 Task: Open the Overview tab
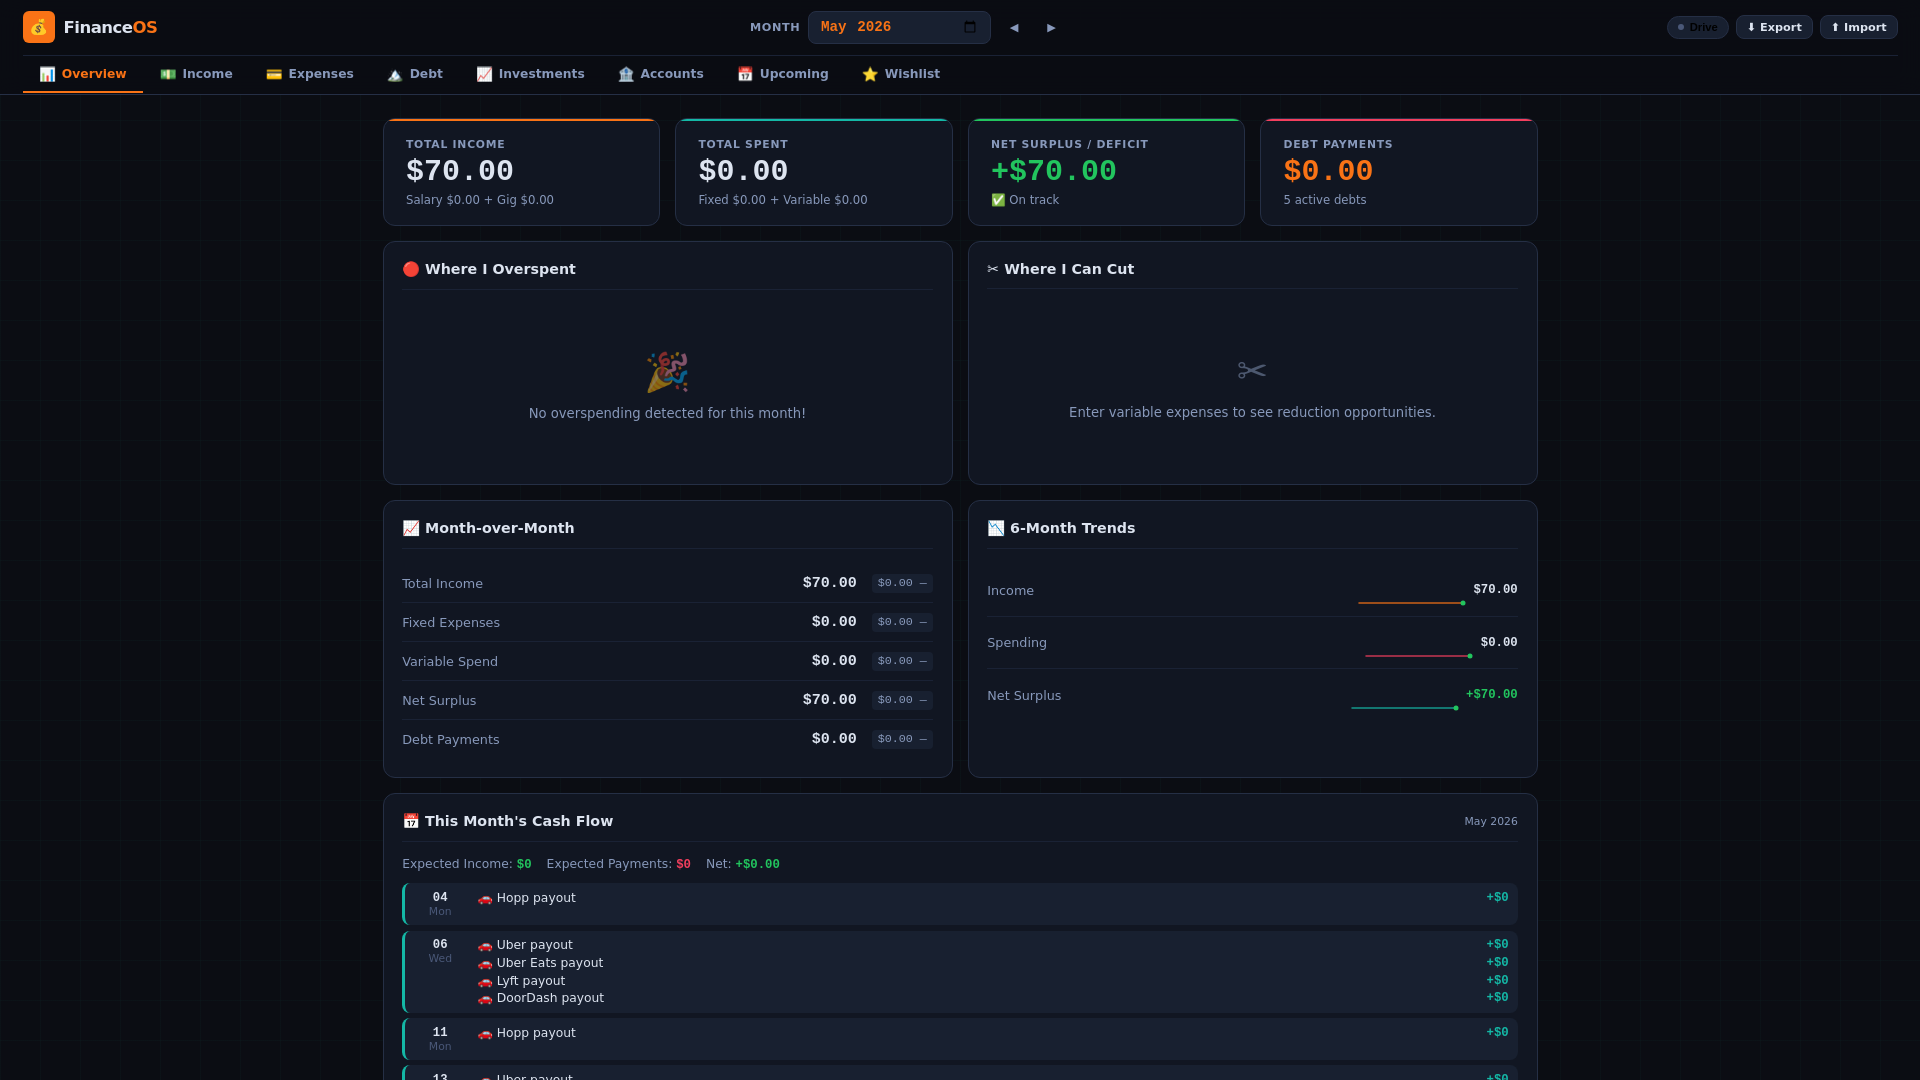pos(83,74)
